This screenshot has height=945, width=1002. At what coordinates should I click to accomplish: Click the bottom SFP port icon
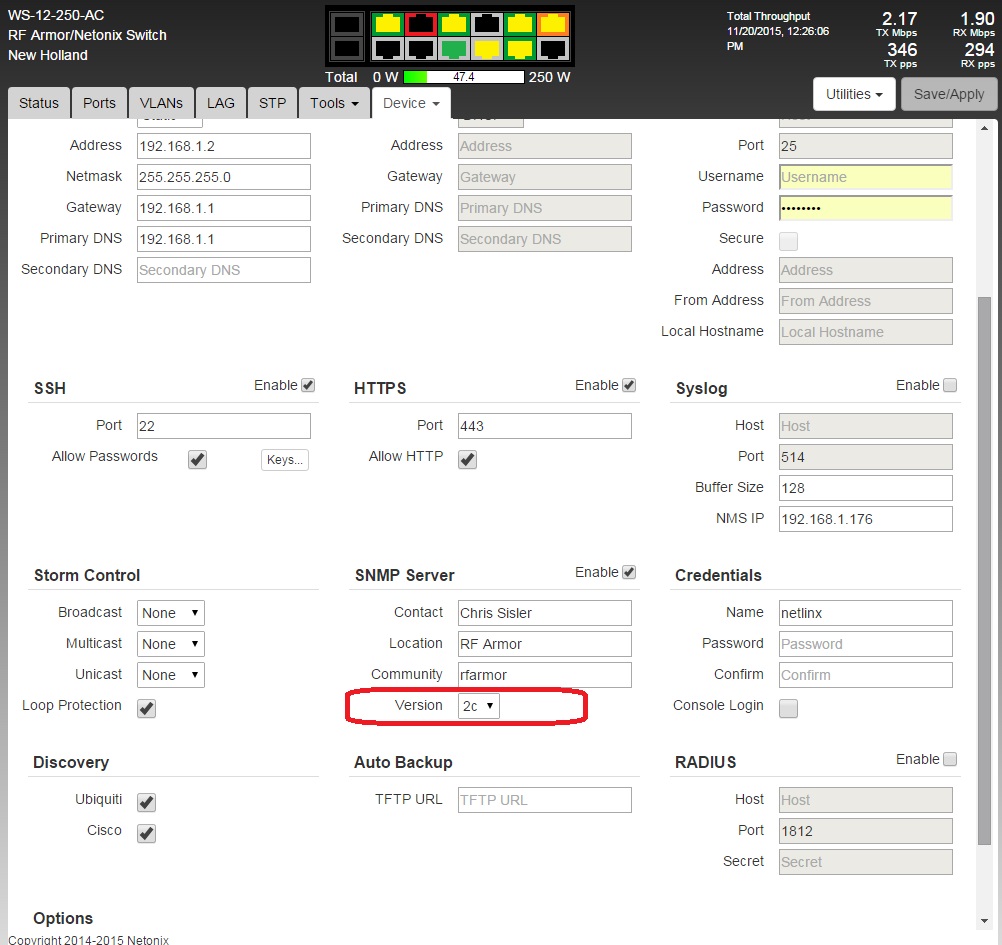[347, 48]
